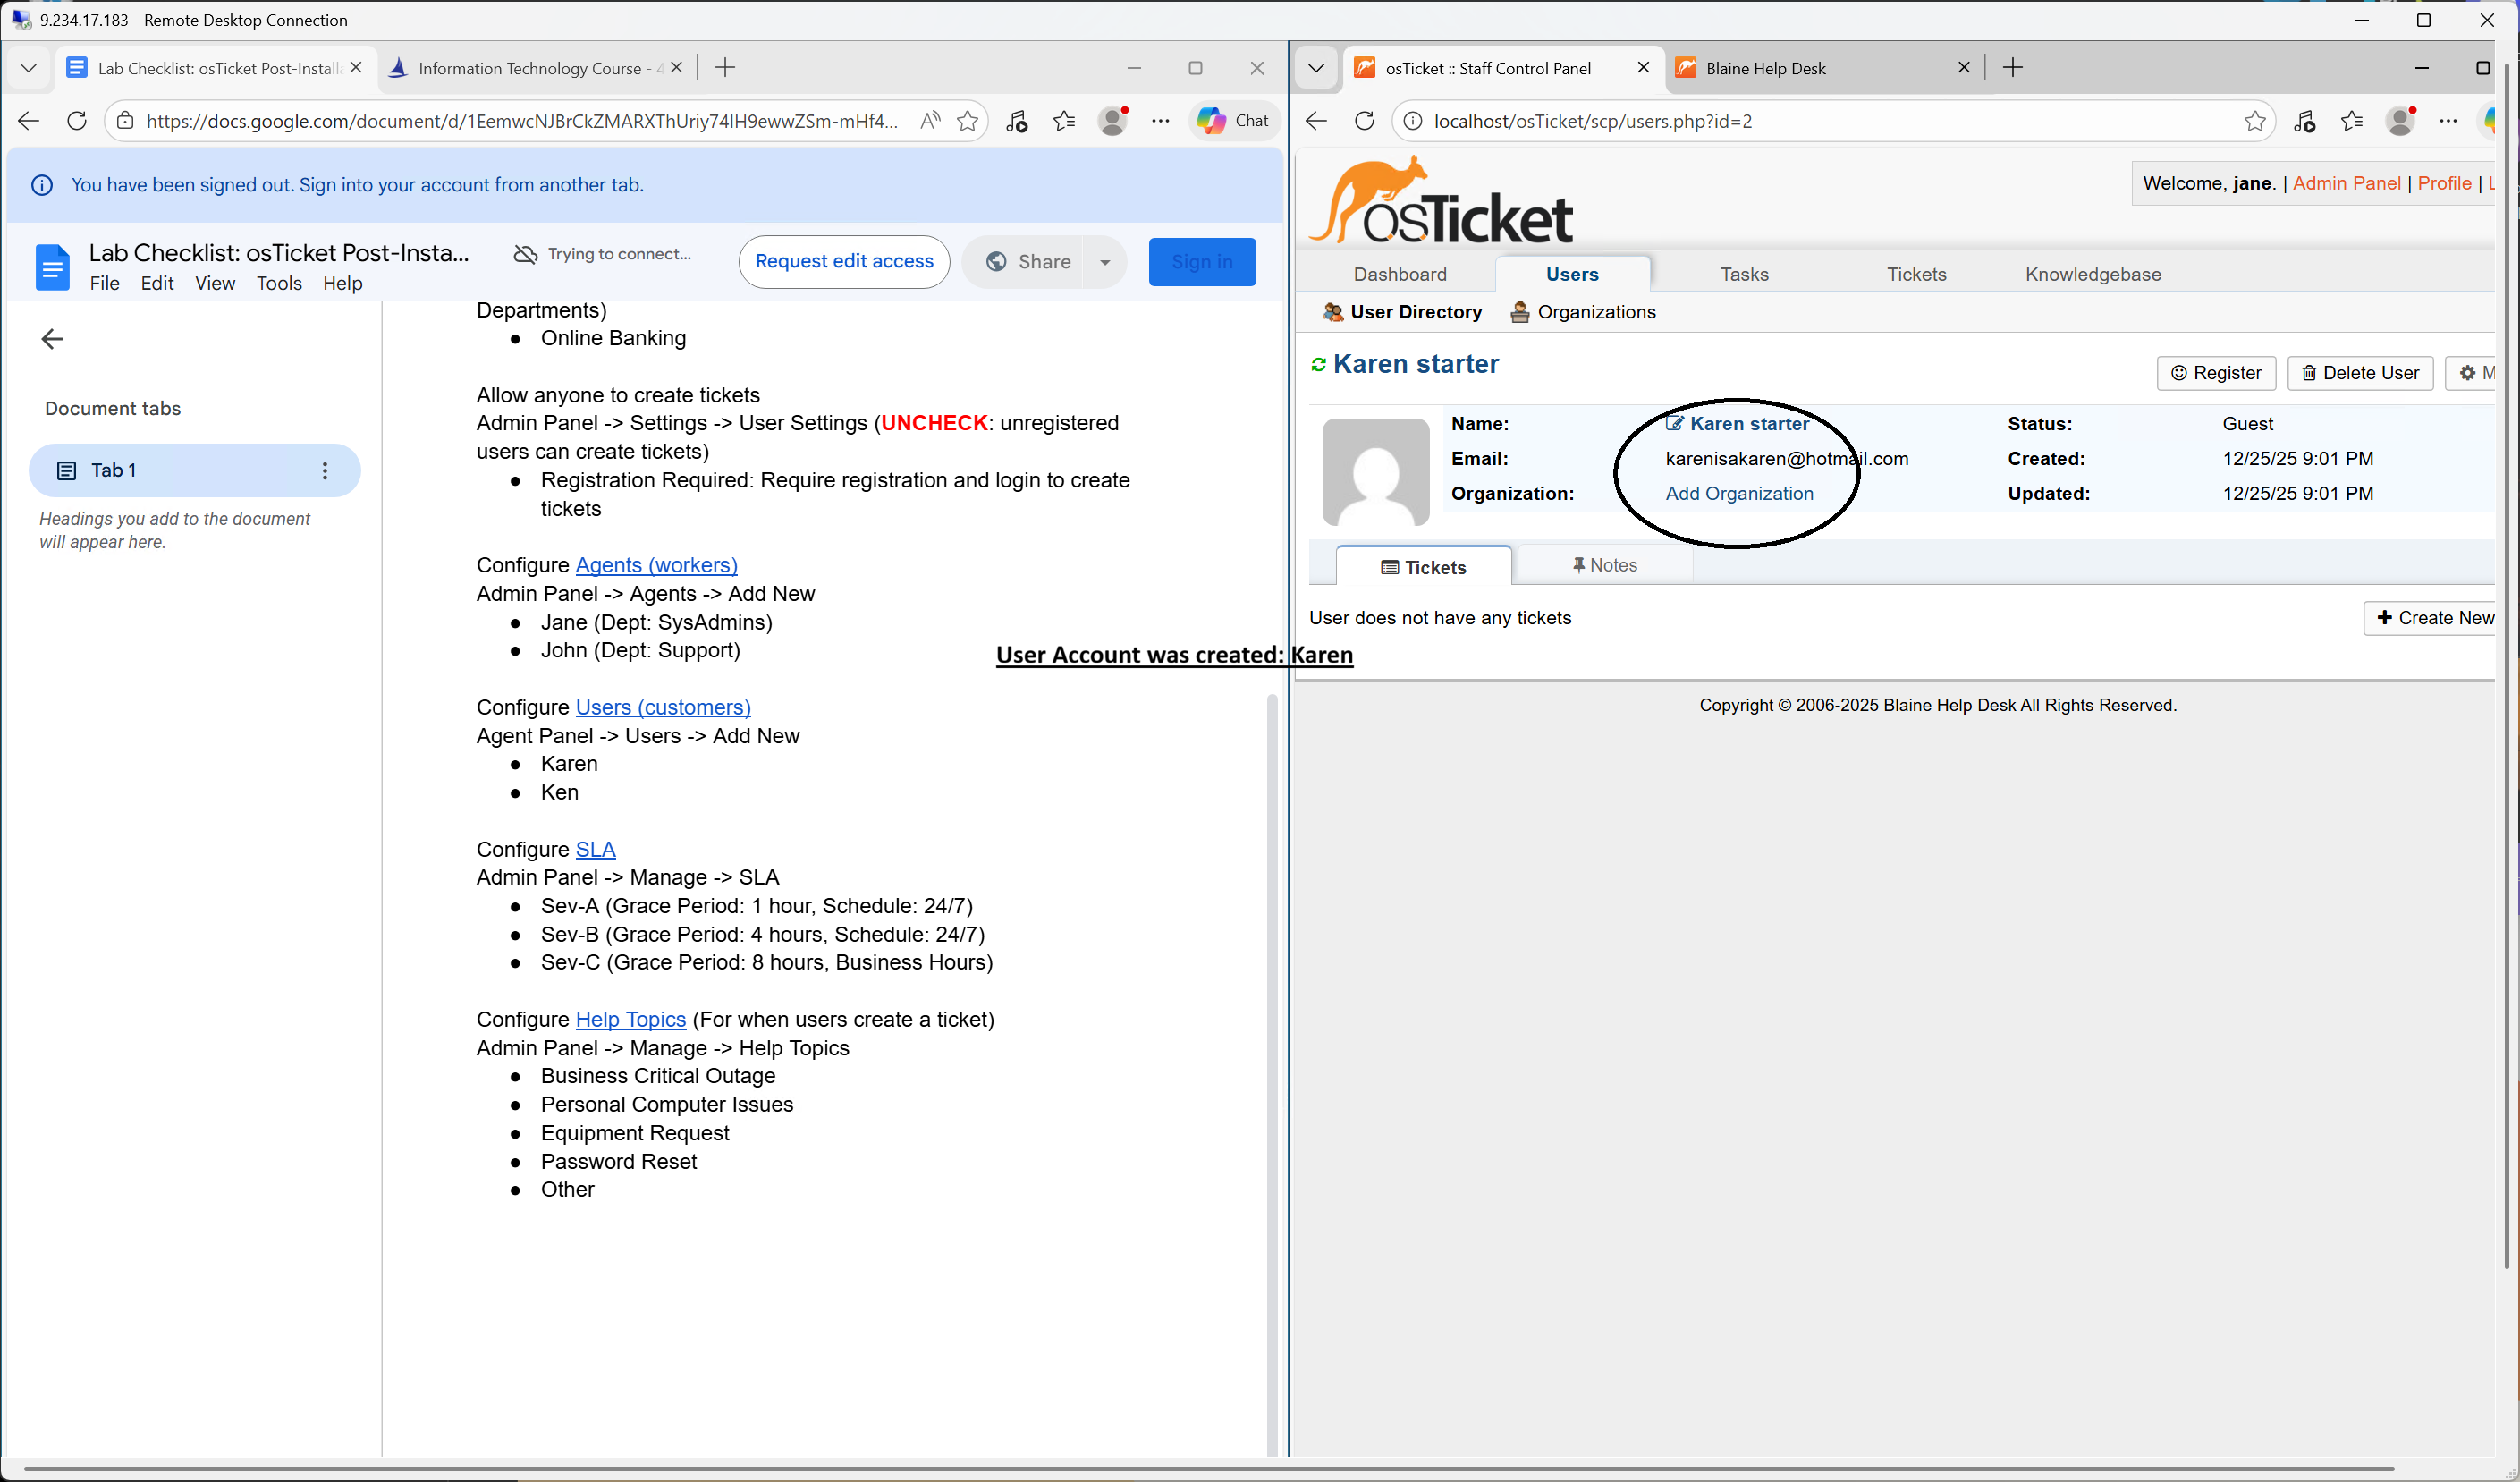Favorite the osTicket page with star icon
Image resolution: width=2520 pixels, height=1482 pixels.
click(x=2254, y=121)
